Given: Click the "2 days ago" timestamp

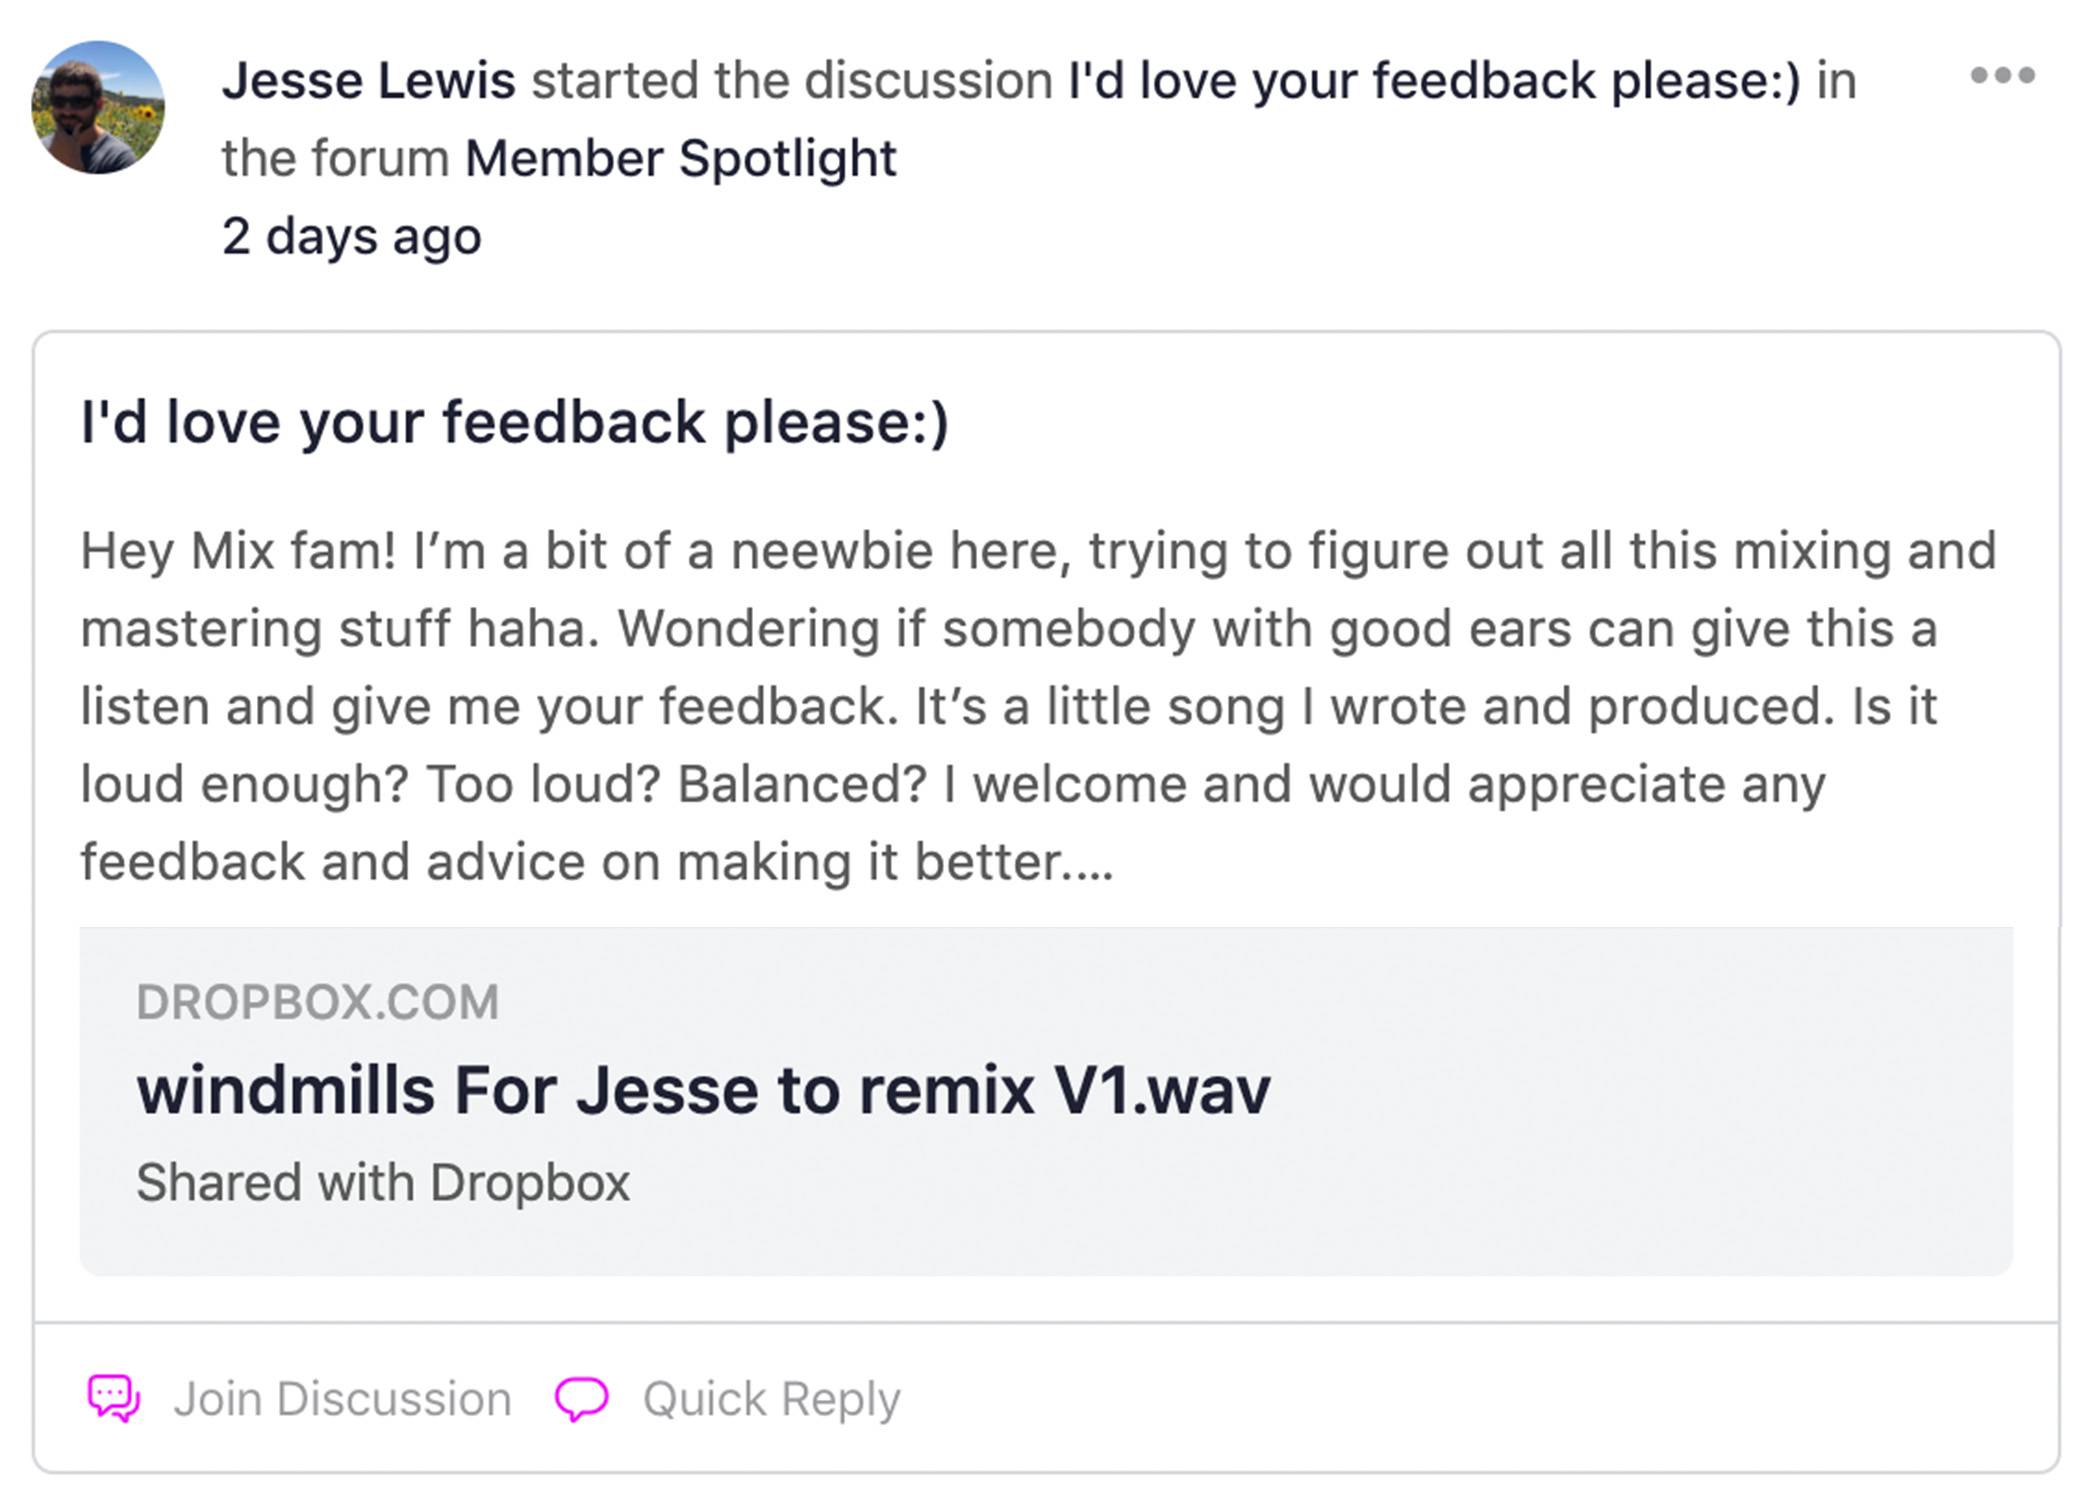Looking at the screenshot, I should click(352, 236).
